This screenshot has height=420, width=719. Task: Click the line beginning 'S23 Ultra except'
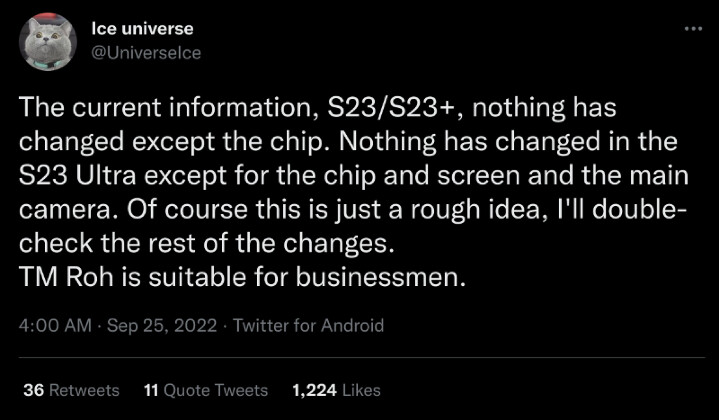tap(354, 176)
